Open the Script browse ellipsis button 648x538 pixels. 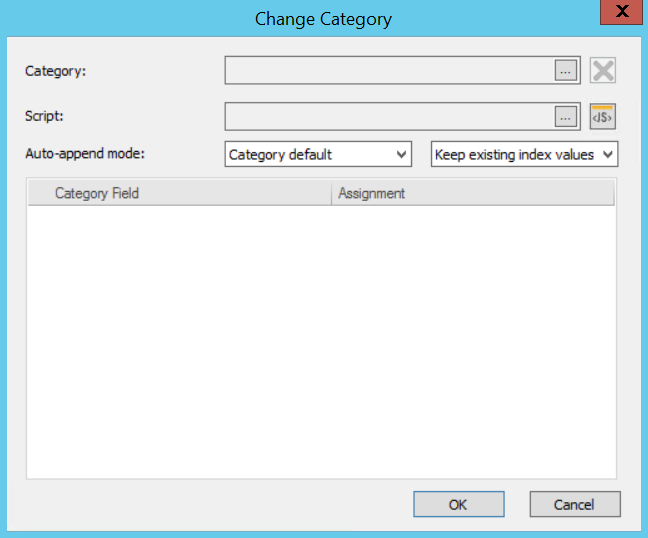pyautogui.click(x=565, y=117)
